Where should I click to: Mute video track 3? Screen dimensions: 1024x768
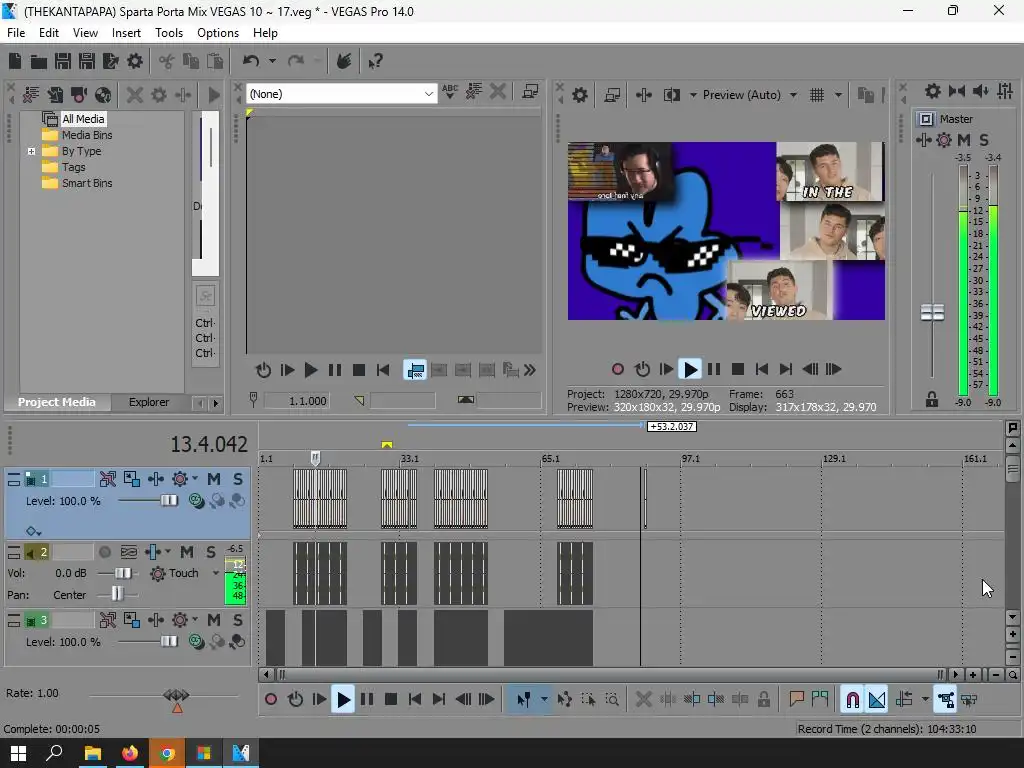click(x=214, y=620)
